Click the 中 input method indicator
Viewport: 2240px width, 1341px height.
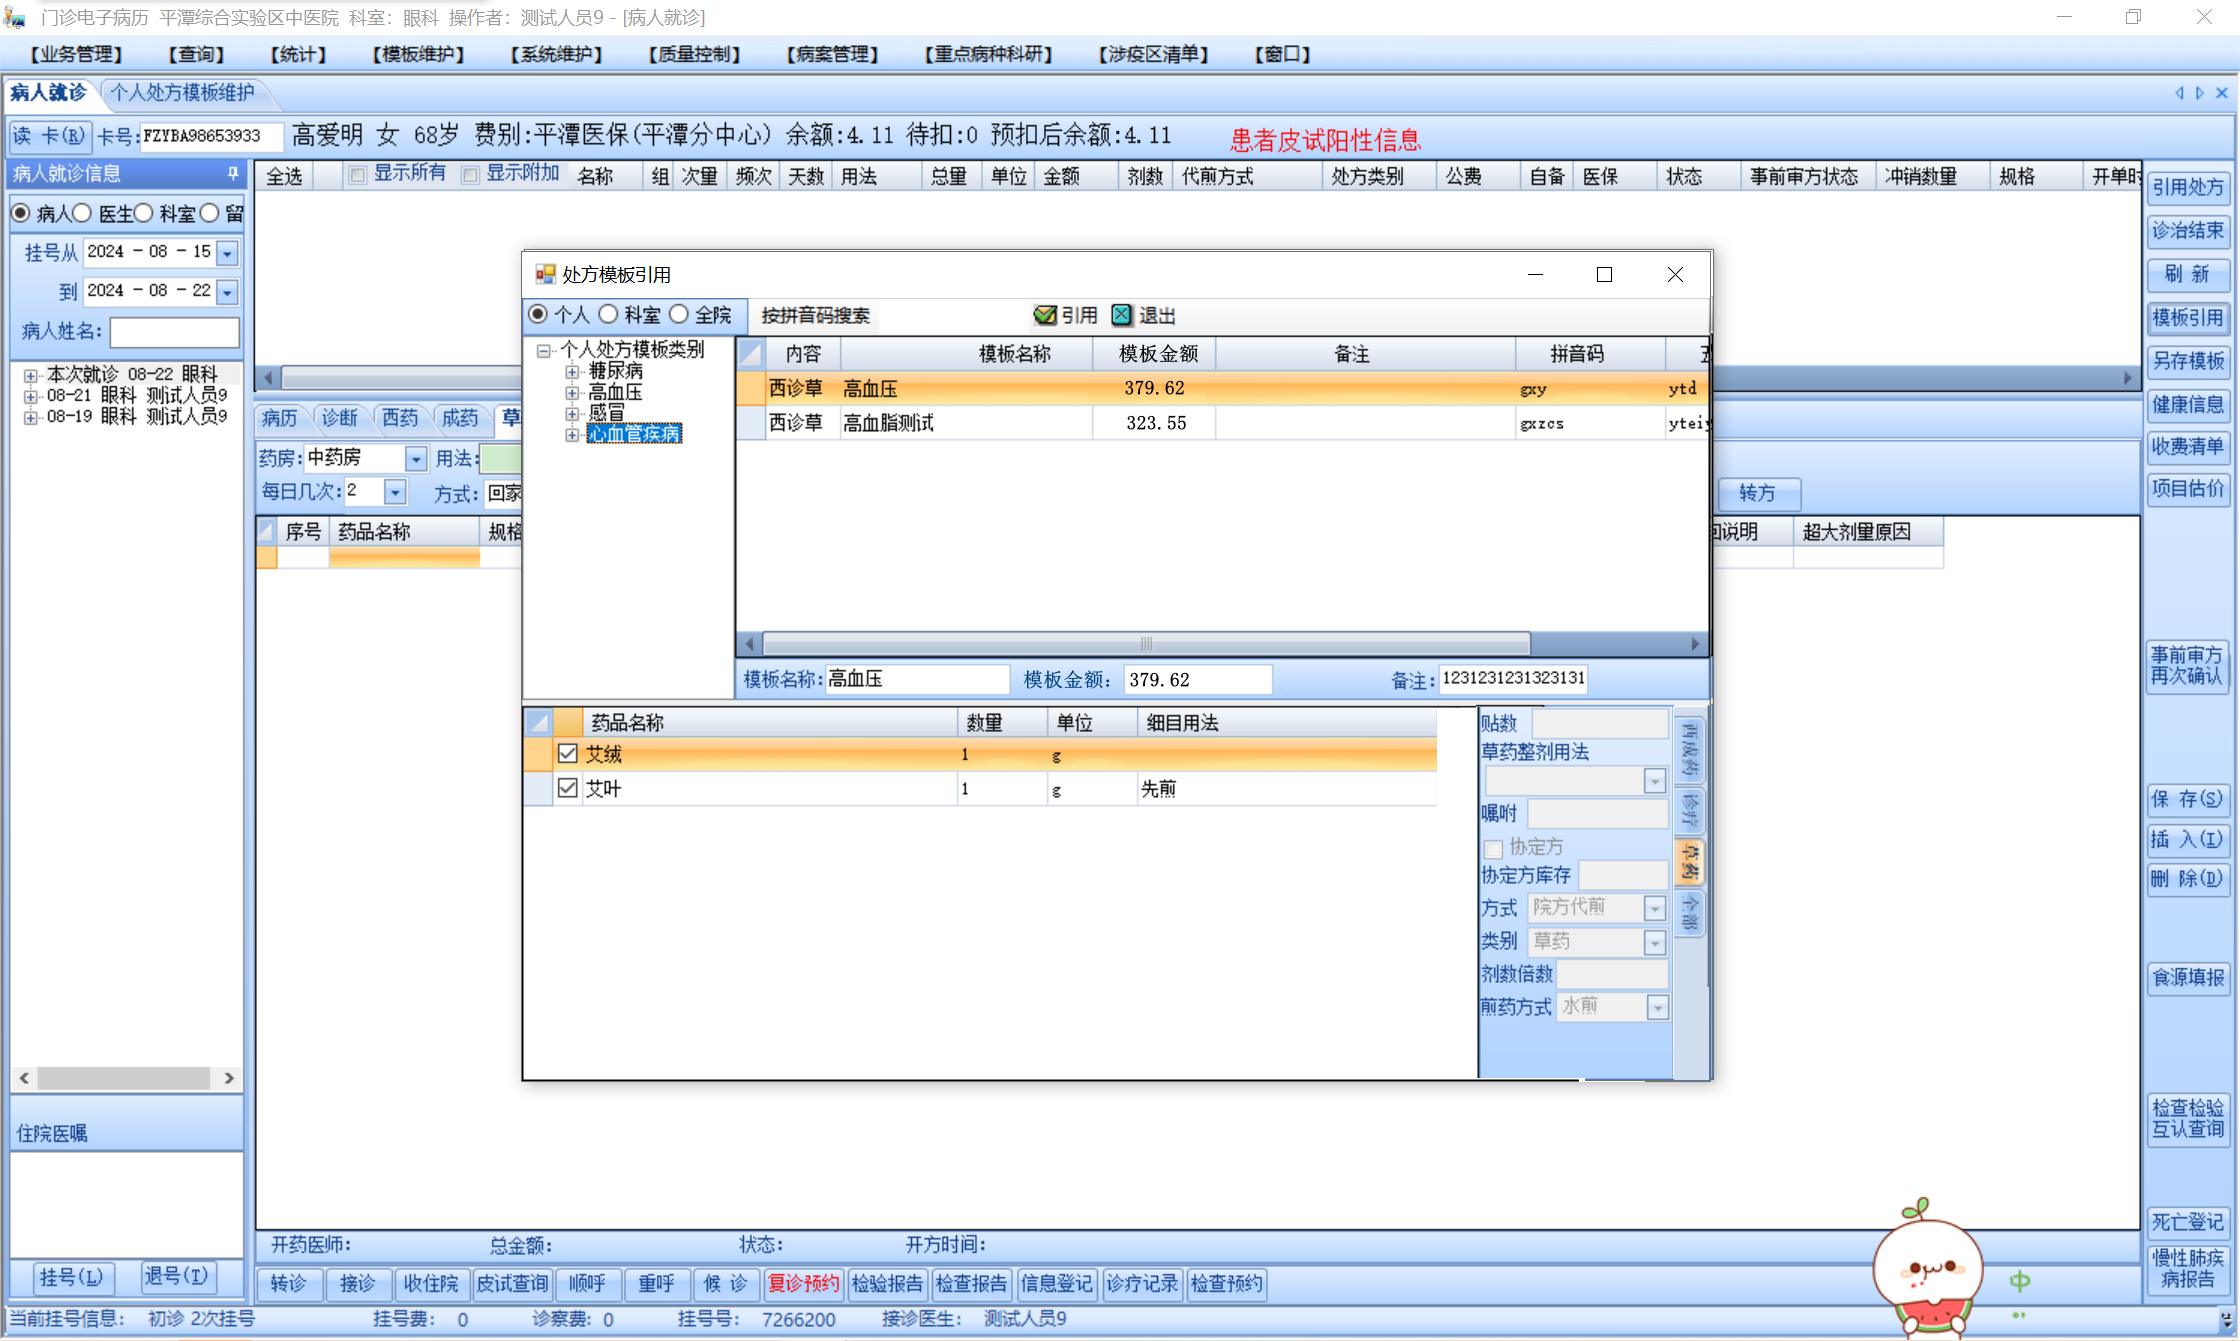pyautogui.click(x=2019, y=1282)
